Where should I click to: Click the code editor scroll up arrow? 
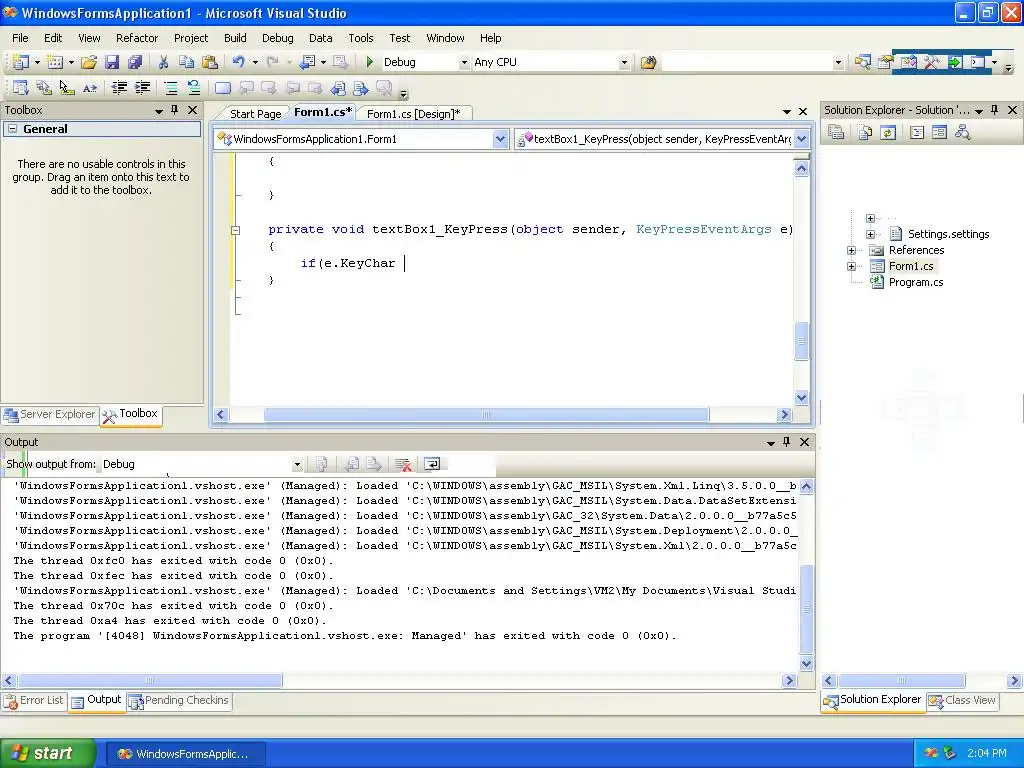(801, 168)
